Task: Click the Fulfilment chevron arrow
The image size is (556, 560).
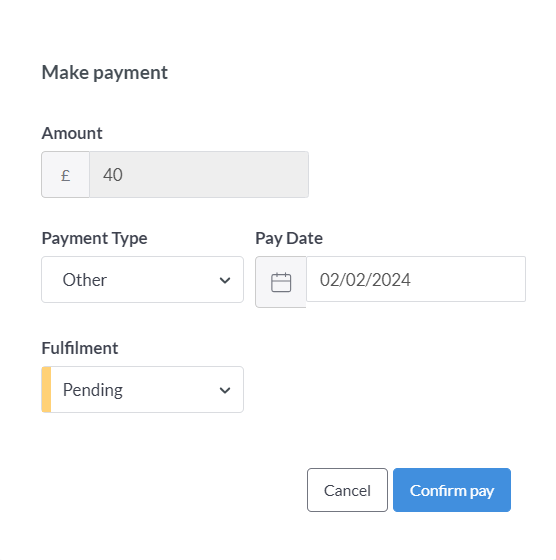Action: click(x=225, y=390)
